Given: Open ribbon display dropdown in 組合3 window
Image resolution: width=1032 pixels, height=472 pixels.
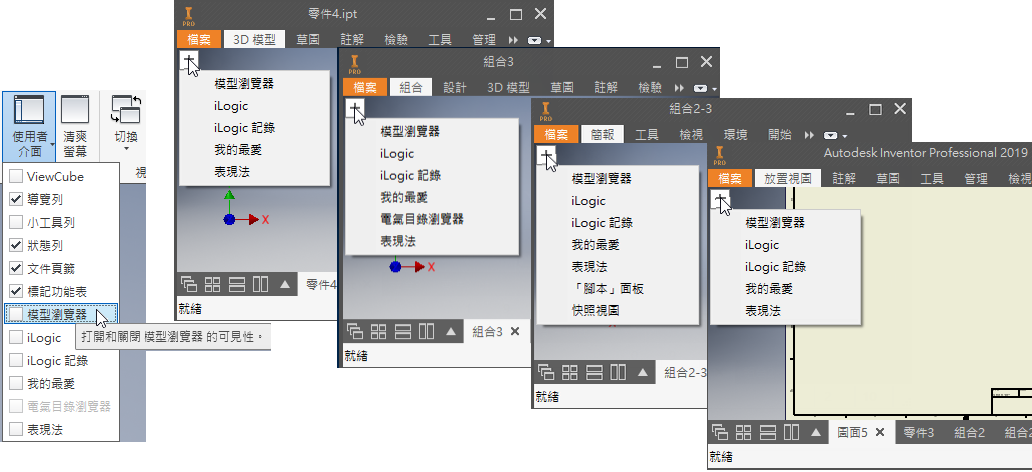Looking at the screenshot, I should pos(704,89).
